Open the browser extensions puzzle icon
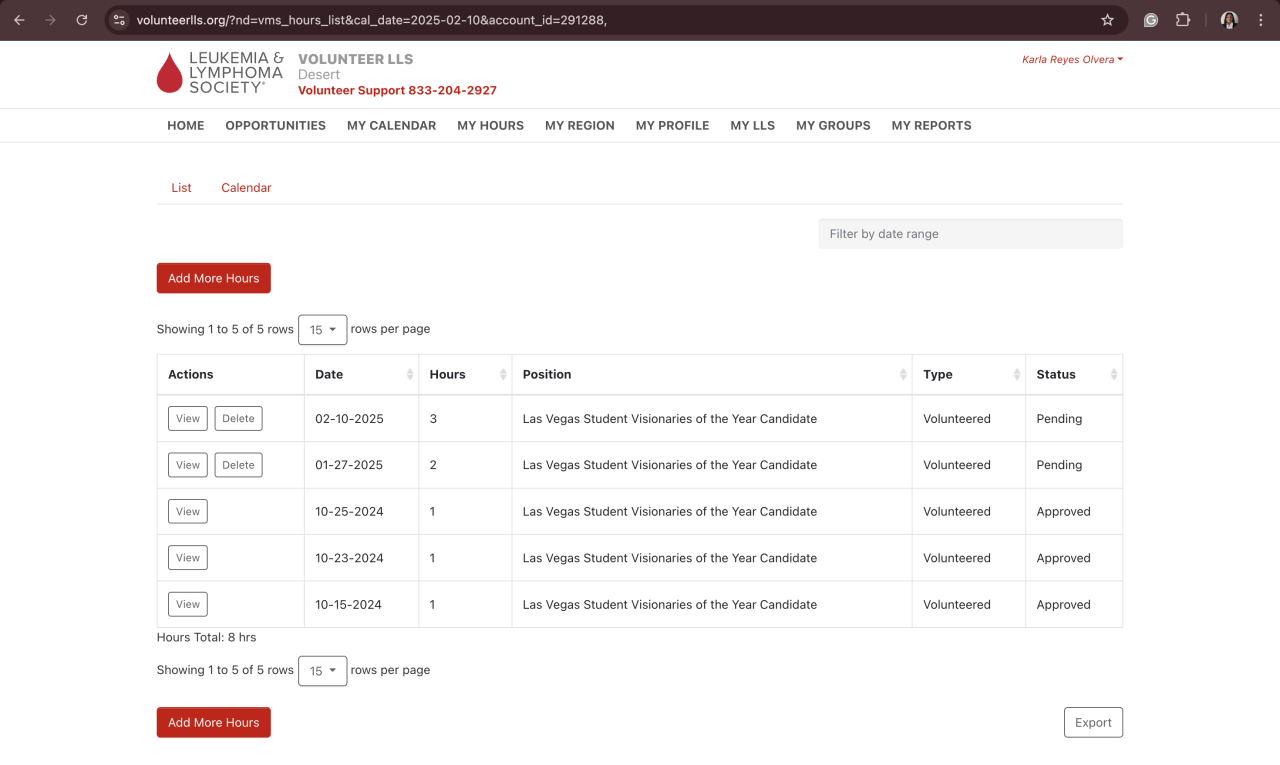Viewport: 1280px width, 765px height. [1183, 20]
